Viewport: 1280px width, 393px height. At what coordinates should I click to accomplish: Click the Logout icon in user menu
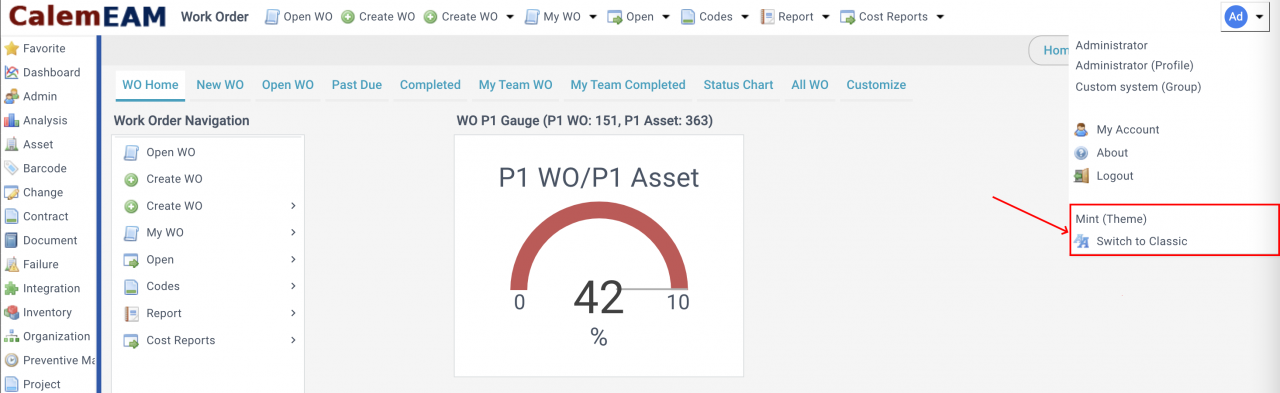click(1081, 176)
